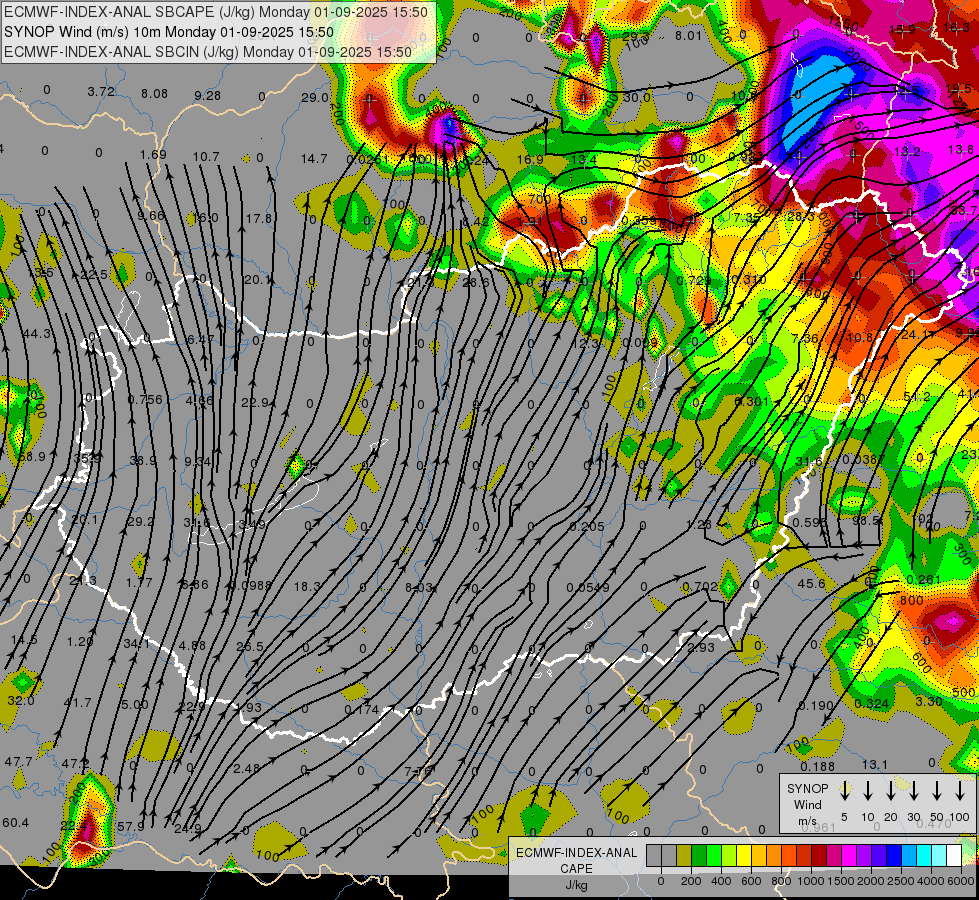Click the map value '29.0'
The width and height of the screenshot is (979, 900).
[315, 97]
